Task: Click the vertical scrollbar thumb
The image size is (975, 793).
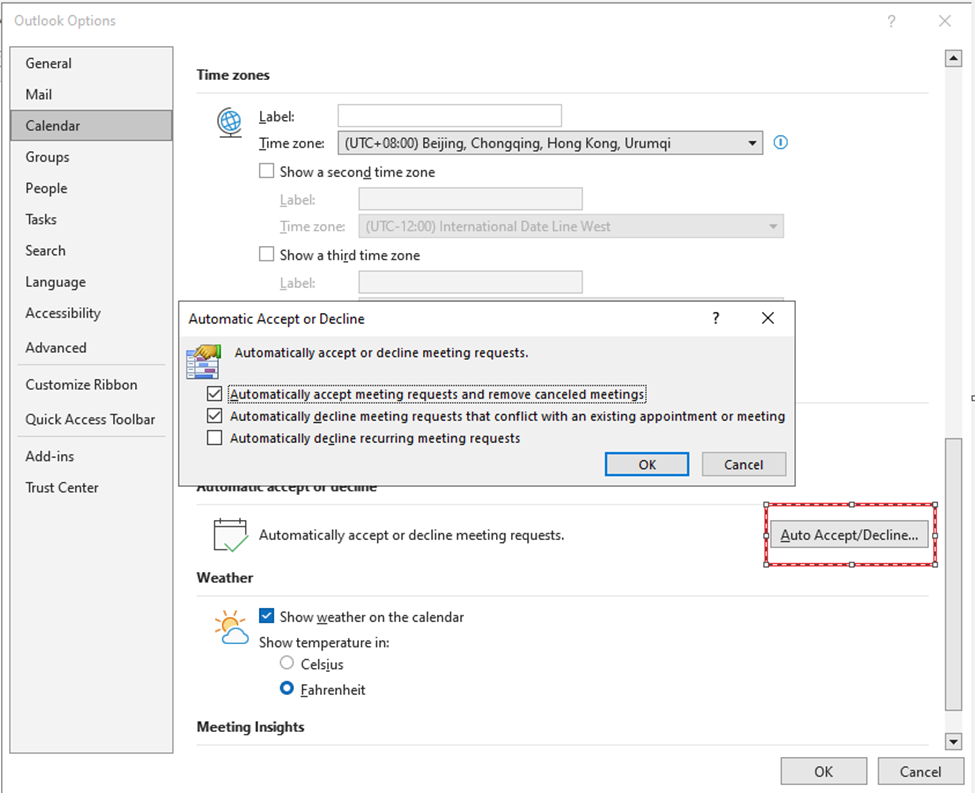Action: 953,574
